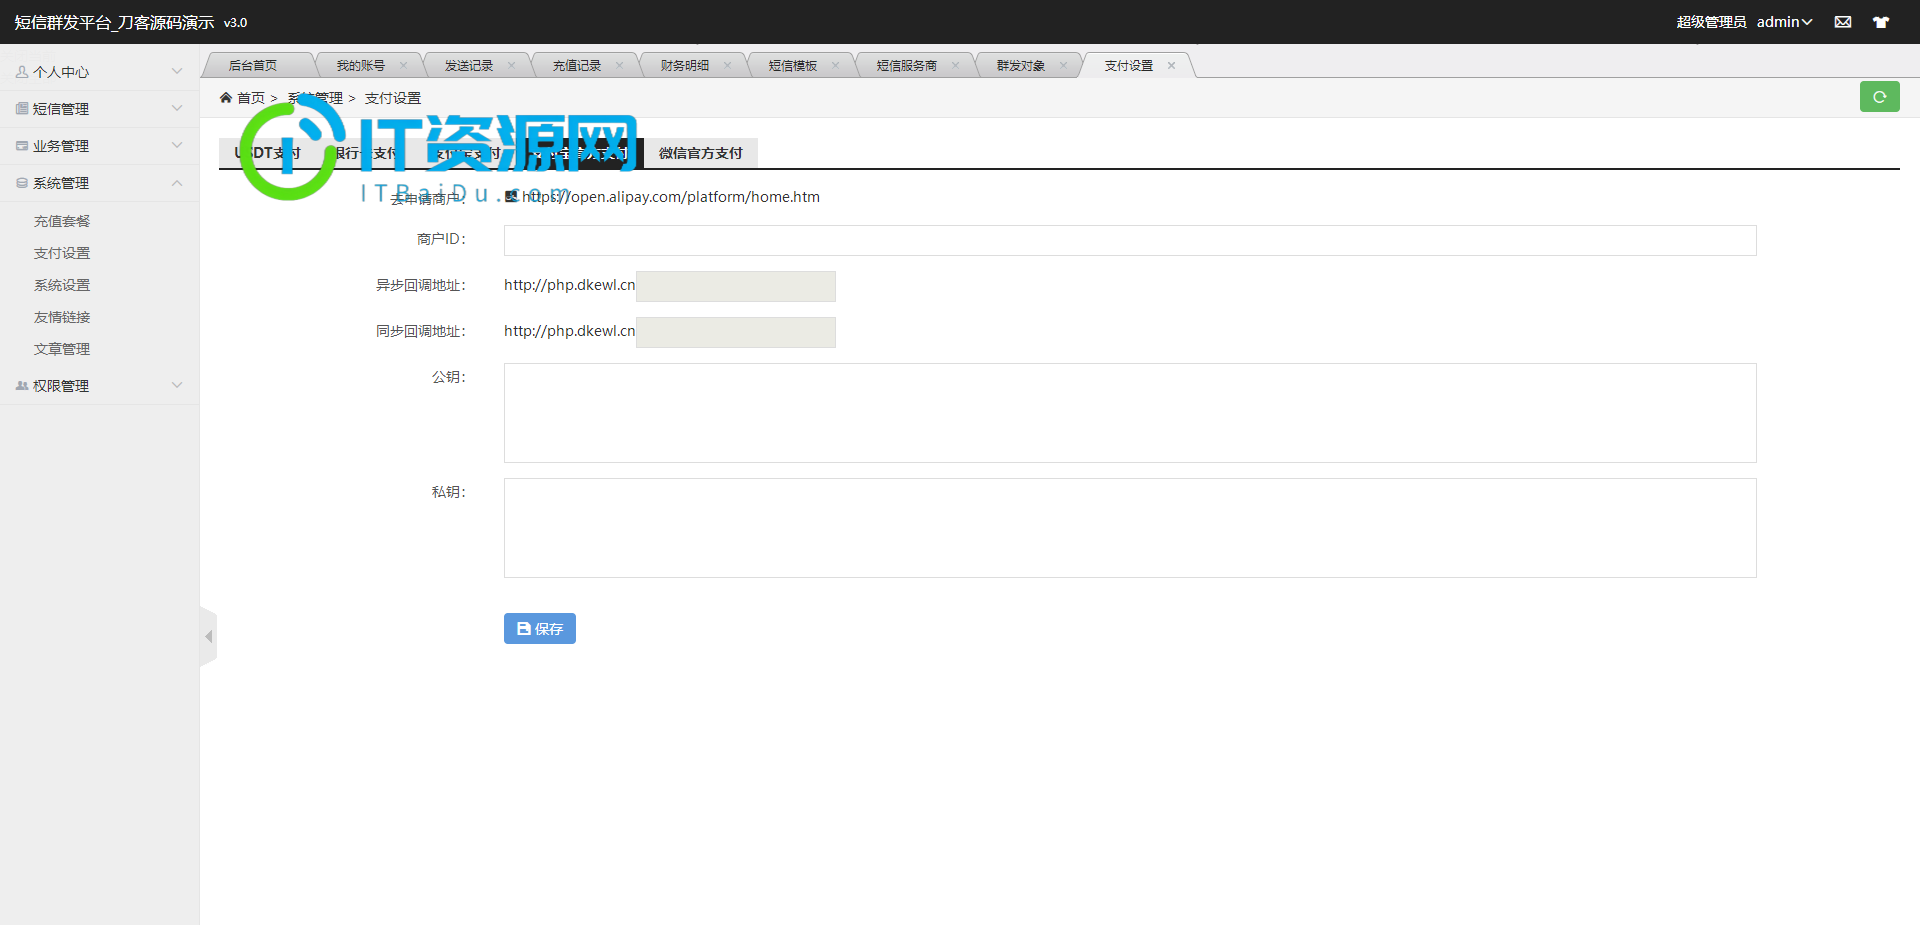Open the admin user dropdown

[1784, 22]
